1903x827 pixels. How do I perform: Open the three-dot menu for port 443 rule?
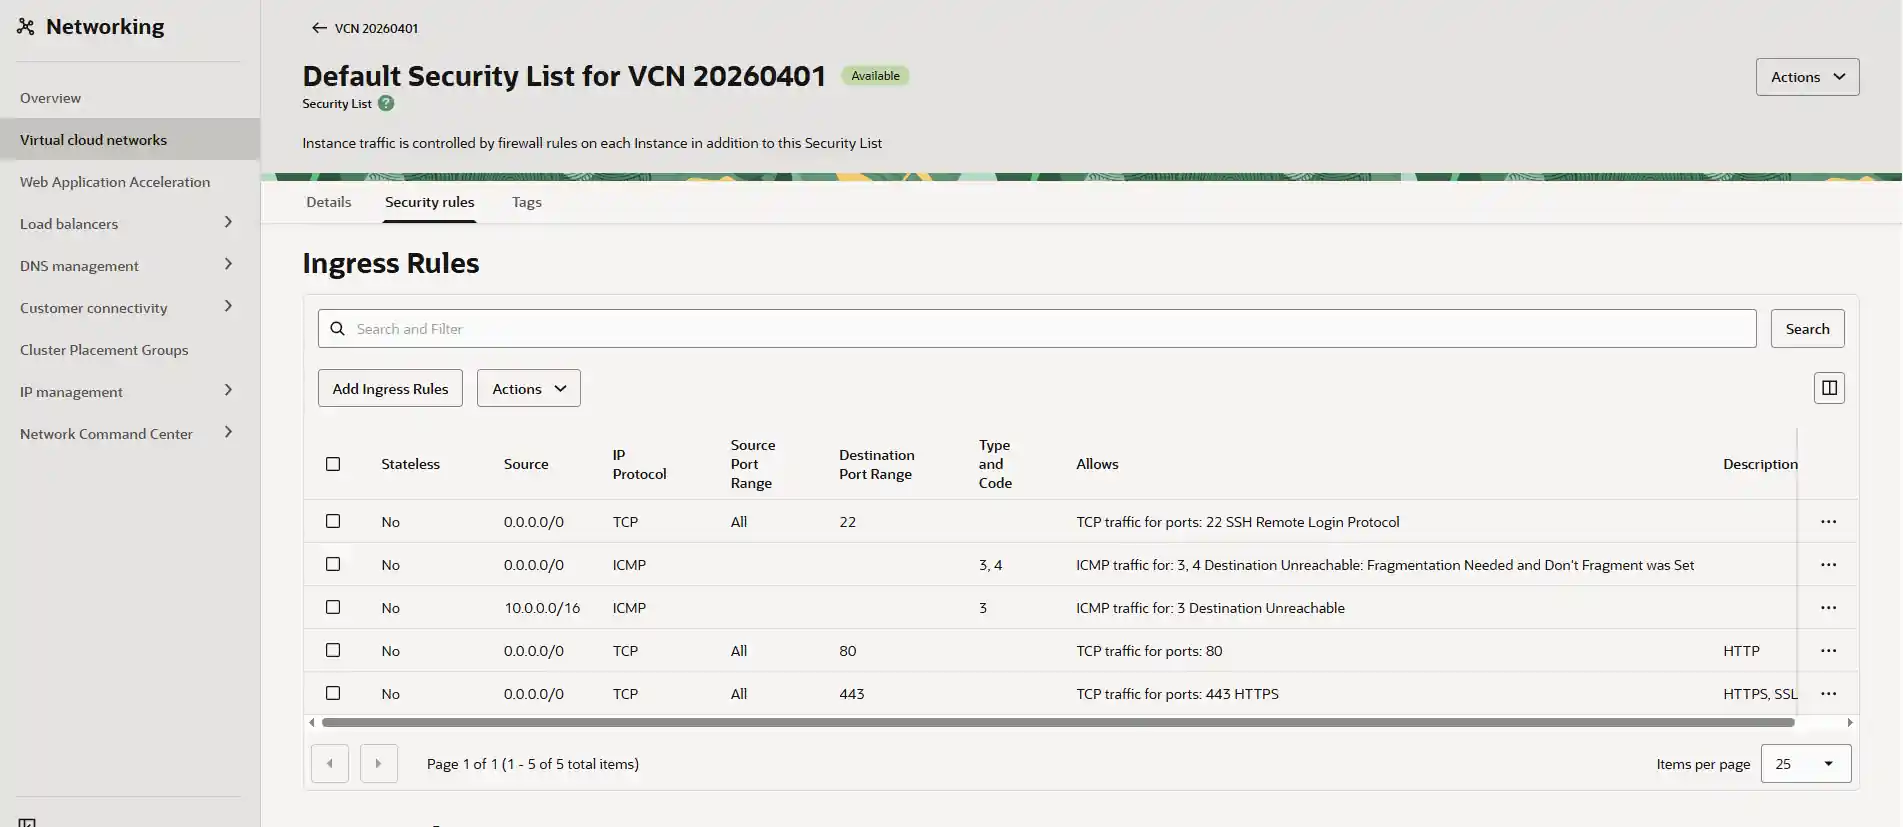1828,694
